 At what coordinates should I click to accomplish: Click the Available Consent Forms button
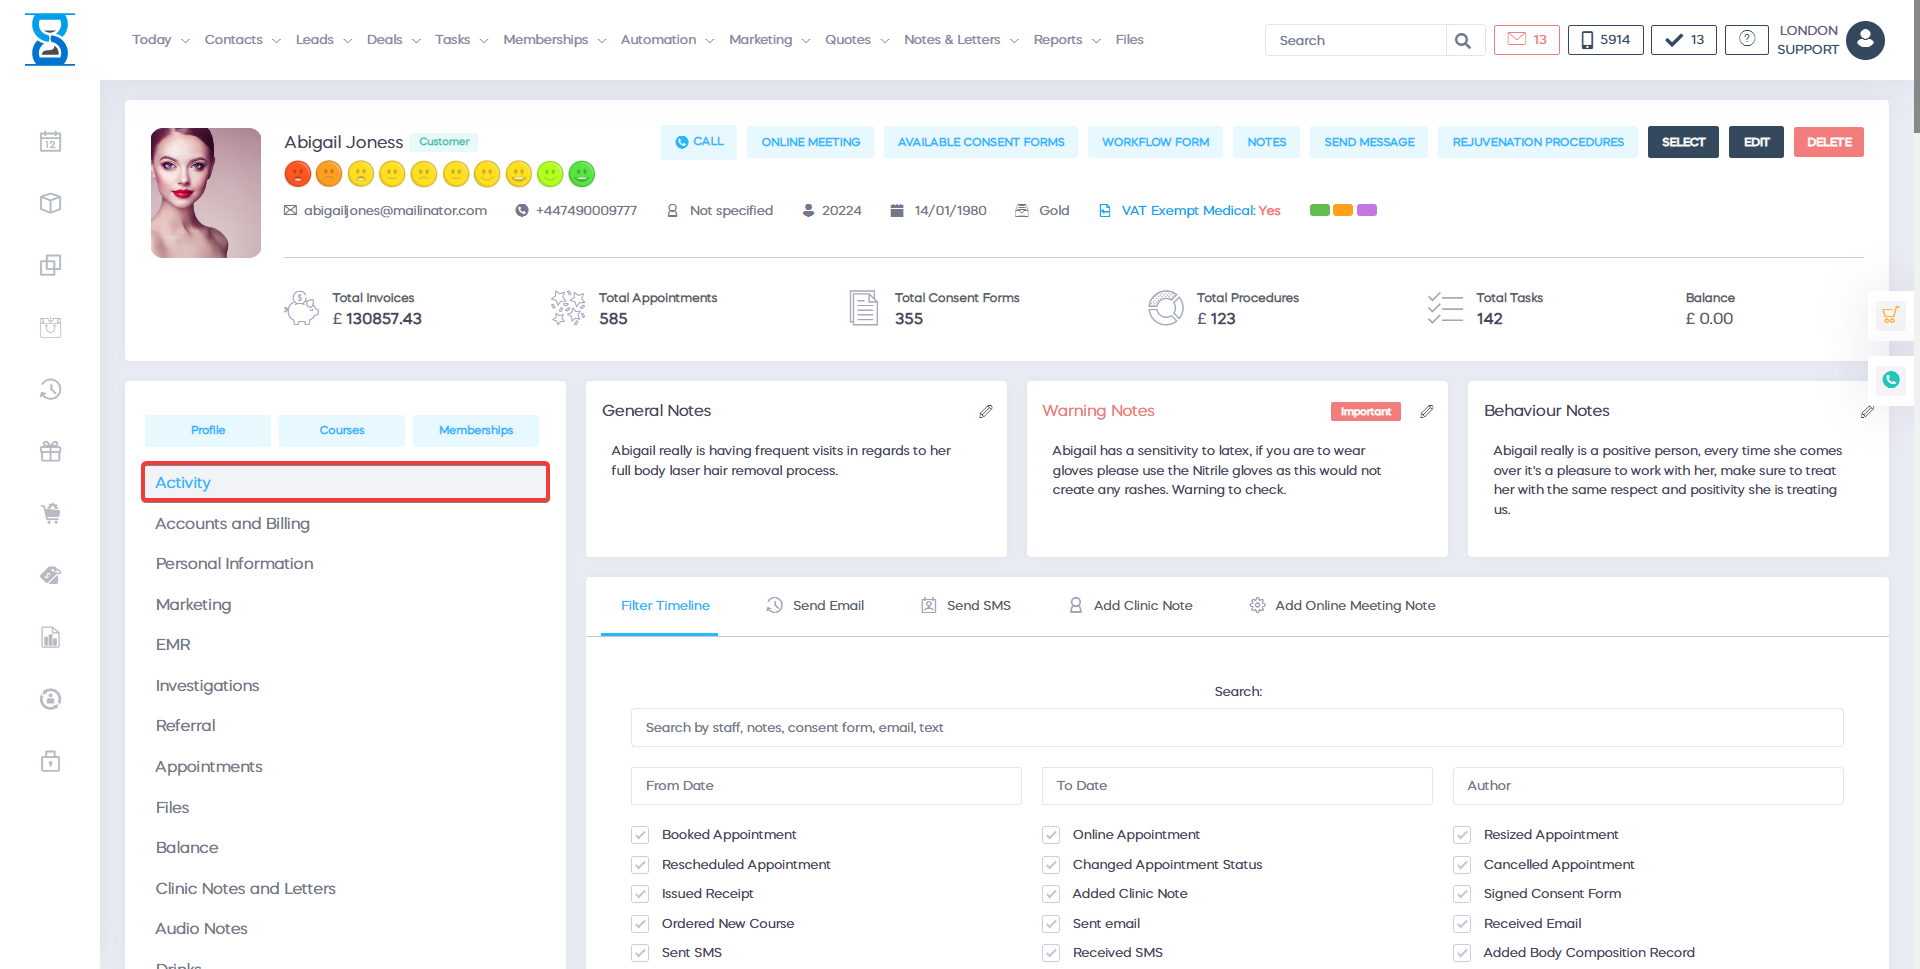pos(980,142)
